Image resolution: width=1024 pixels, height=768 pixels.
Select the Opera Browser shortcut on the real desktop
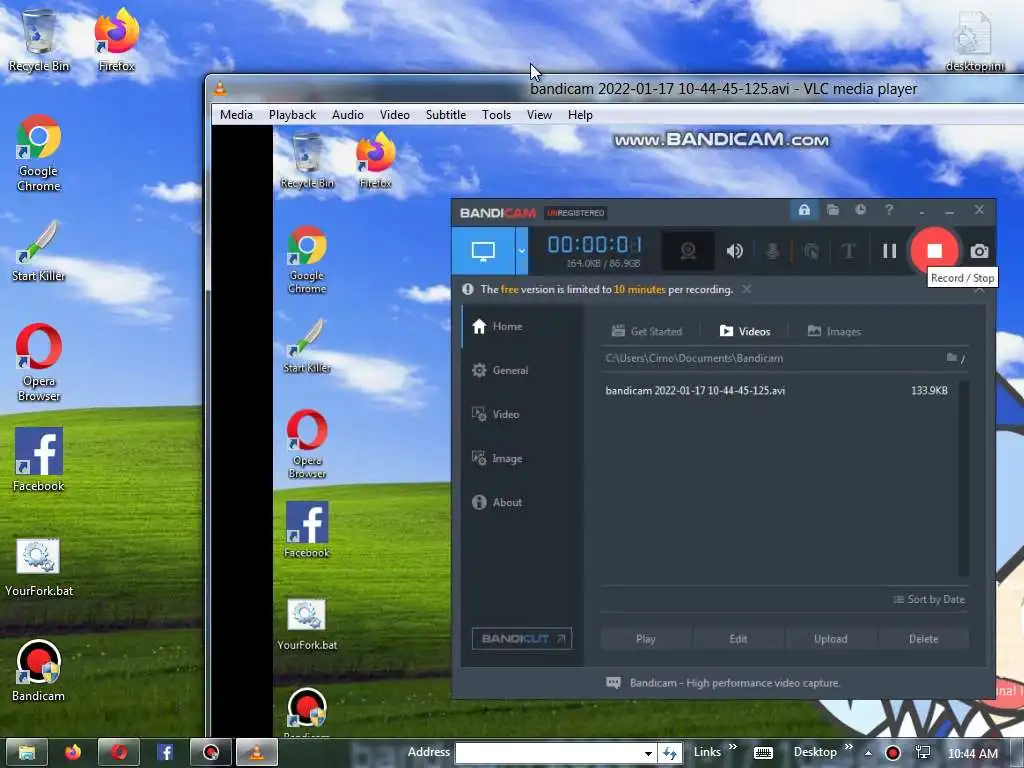point(39,362)
